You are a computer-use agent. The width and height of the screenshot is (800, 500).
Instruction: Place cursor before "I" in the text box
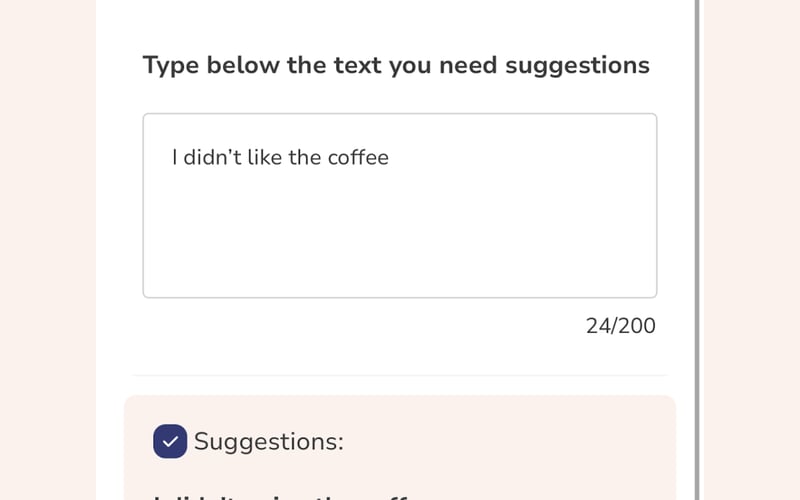coord(172,157)
